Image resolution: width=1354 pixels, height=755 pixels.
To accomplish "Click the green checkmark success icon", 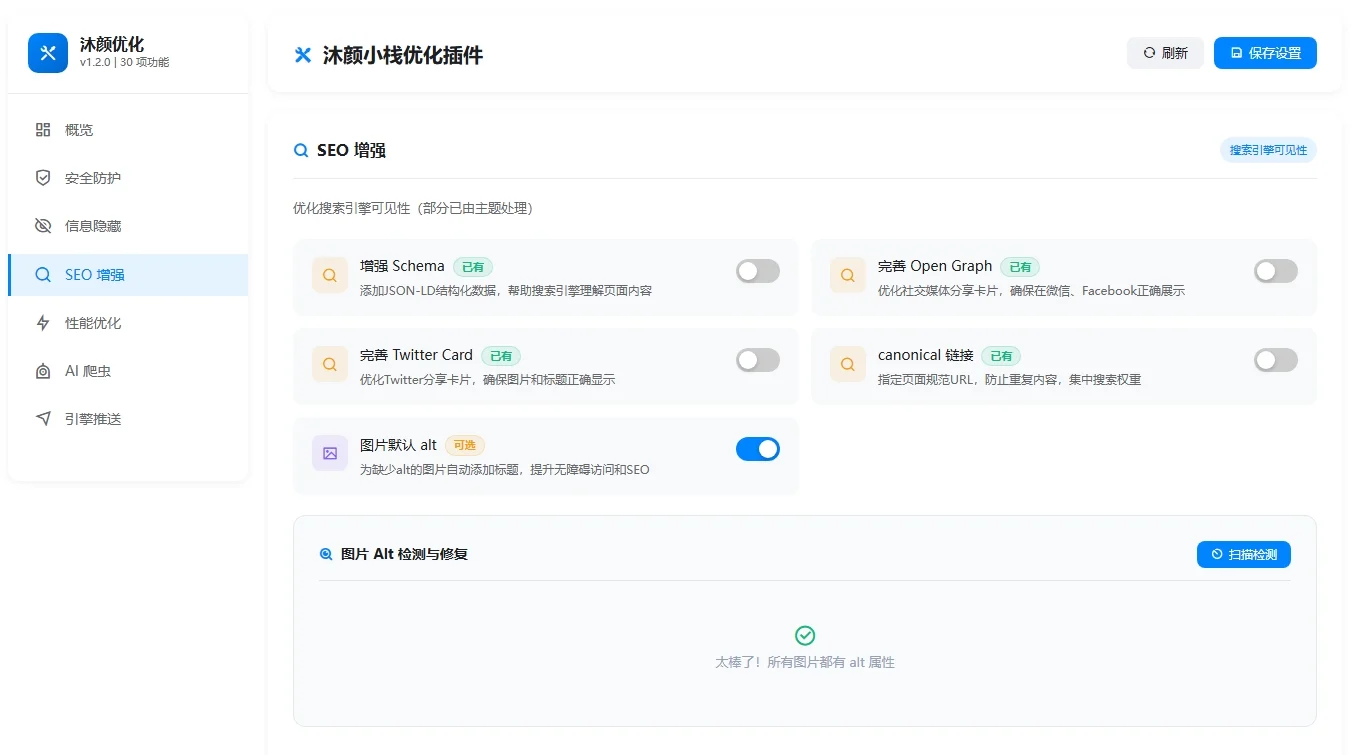I will (805, 636).
